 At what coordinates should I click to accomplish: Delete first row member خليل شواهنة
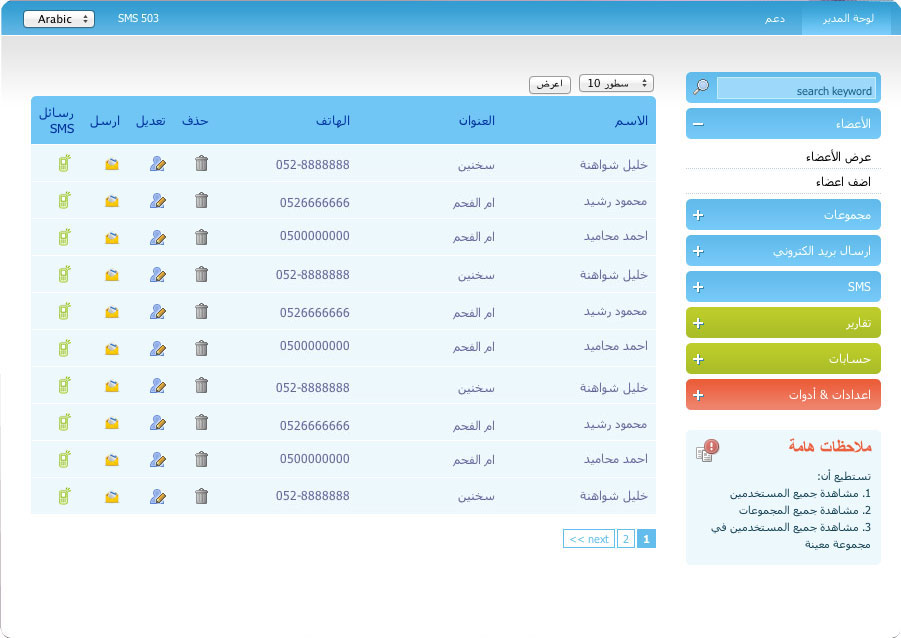[201, 163]
